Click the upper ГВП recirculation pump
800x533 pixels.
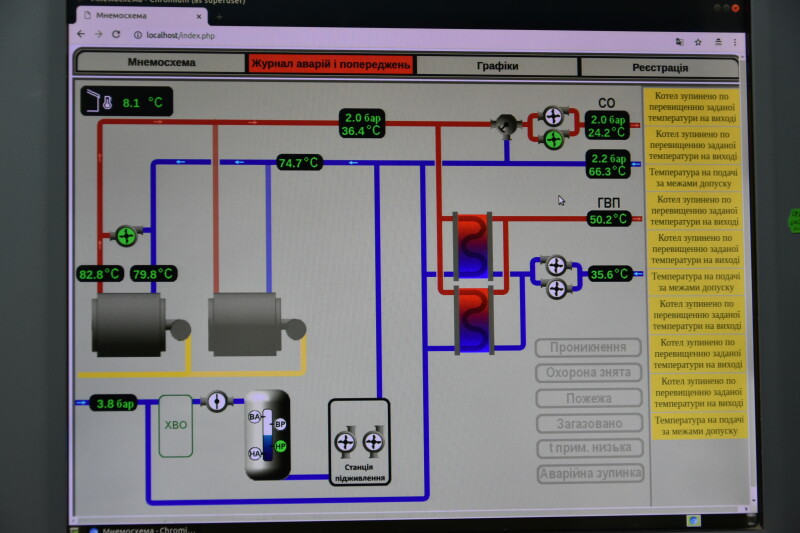tap(556, 265)
